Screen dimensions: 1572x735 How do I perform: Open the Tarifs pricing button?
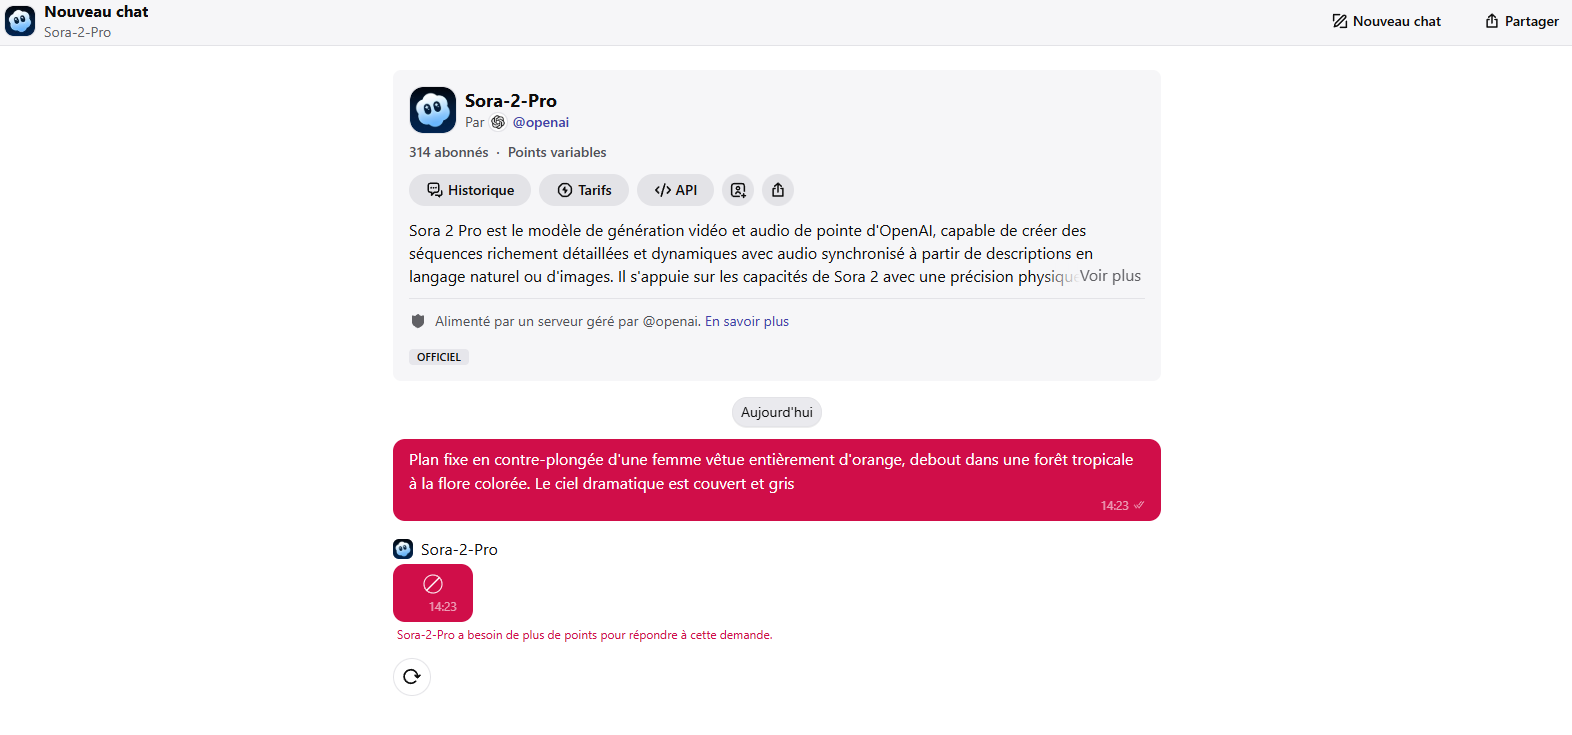(584, 190)
